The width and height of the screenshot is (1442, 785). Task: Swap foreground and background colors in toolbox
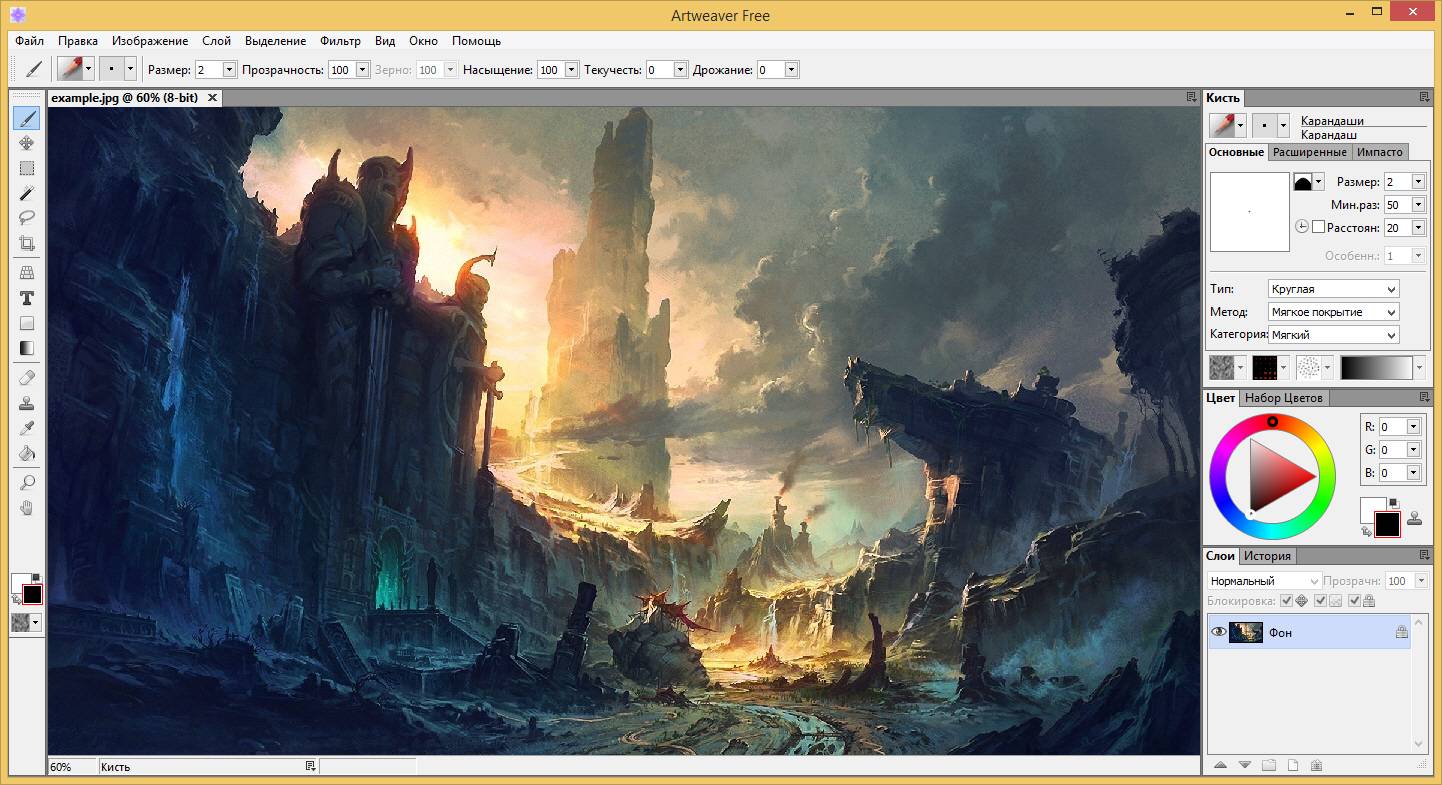pos(15,600)
